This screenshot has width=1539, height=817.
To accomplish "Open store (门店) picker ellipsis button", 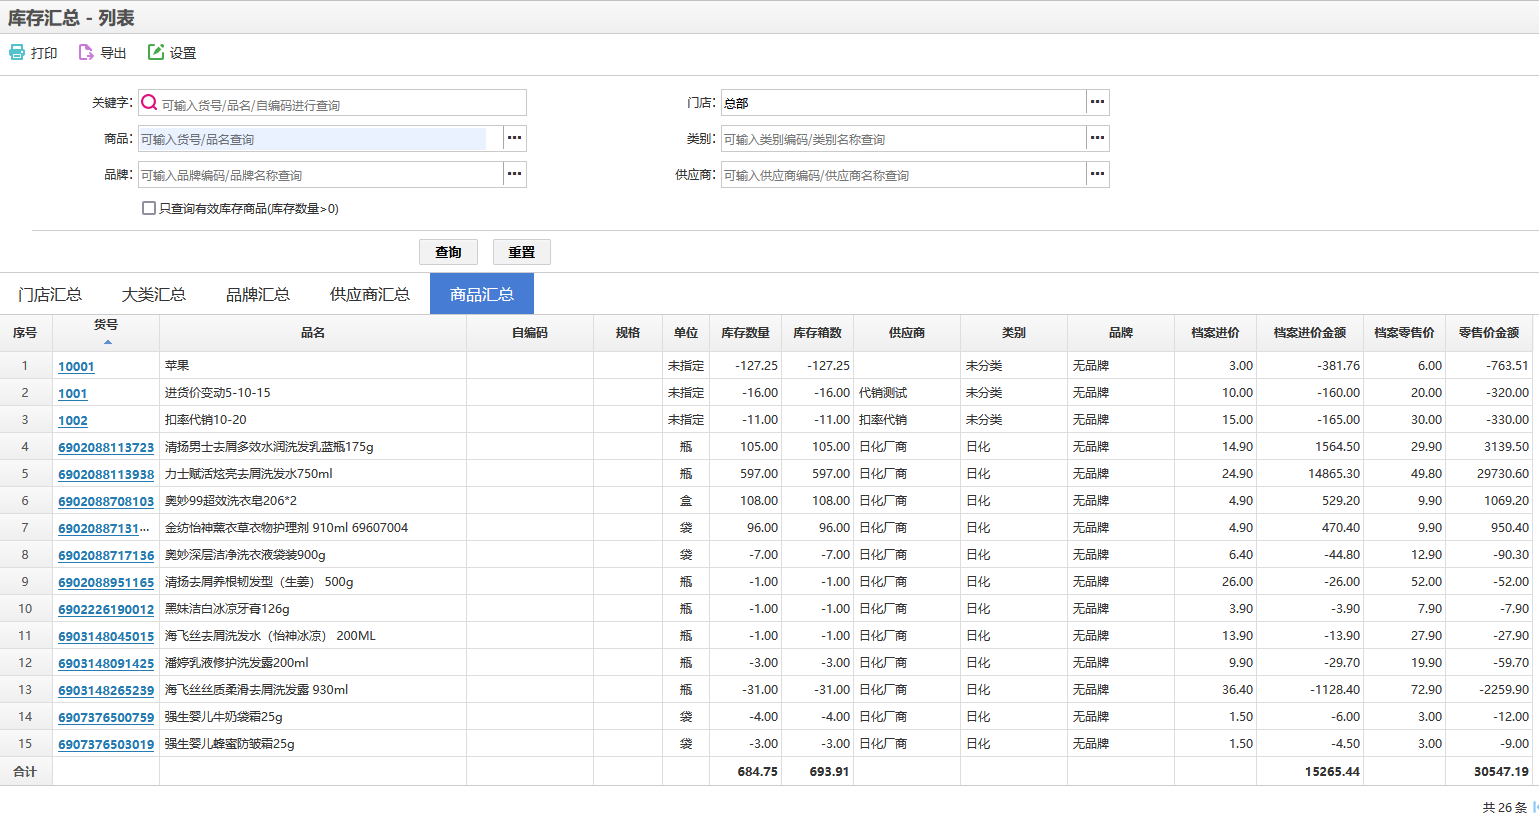I will pos(1098,102).
